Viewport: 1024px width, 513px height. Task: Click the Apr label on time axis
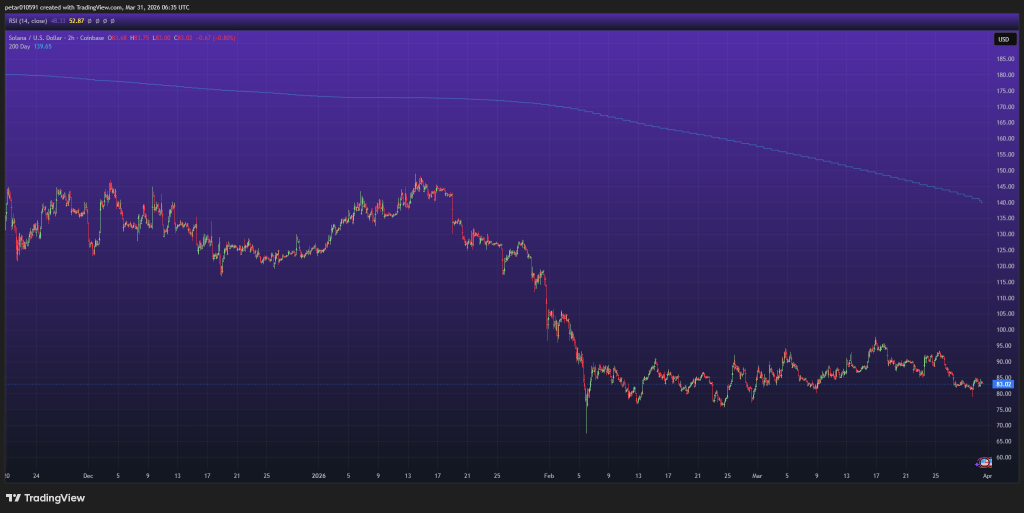coord(987,476)
